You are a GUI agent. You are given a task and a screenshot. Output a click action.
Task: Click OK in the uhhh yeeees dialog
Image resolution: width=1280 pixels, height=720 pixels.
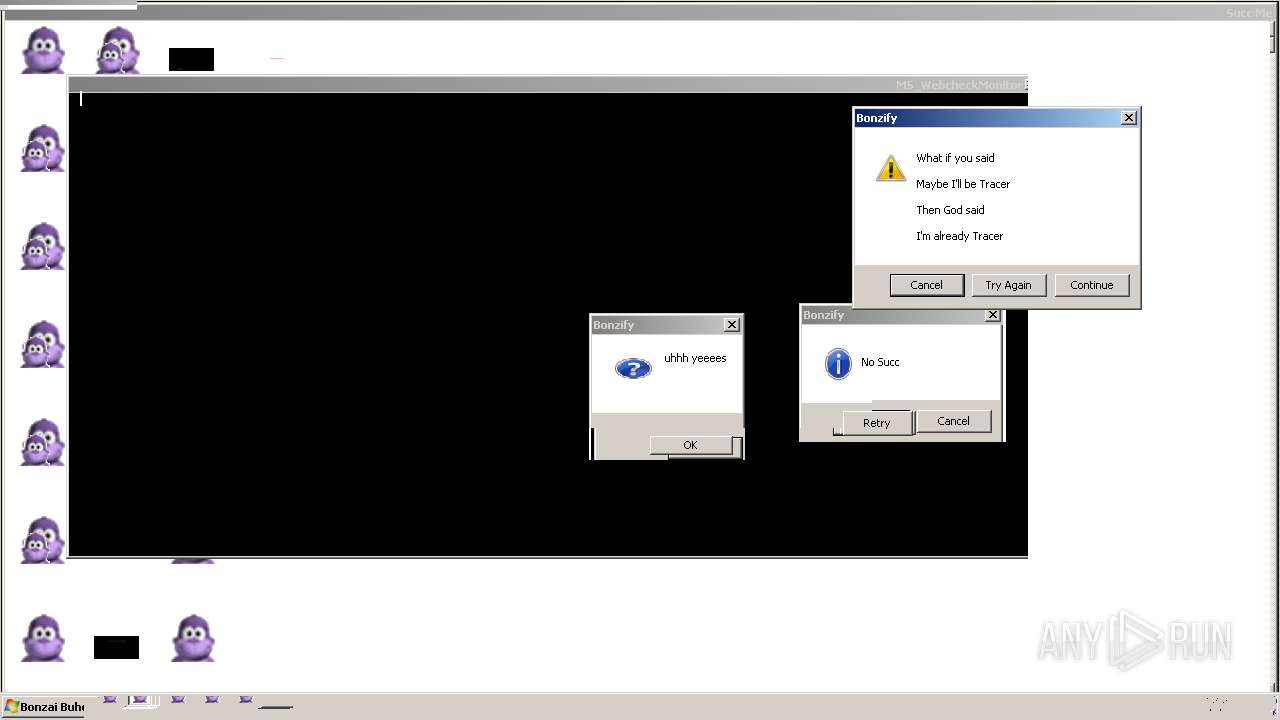(x=690, y=445)
